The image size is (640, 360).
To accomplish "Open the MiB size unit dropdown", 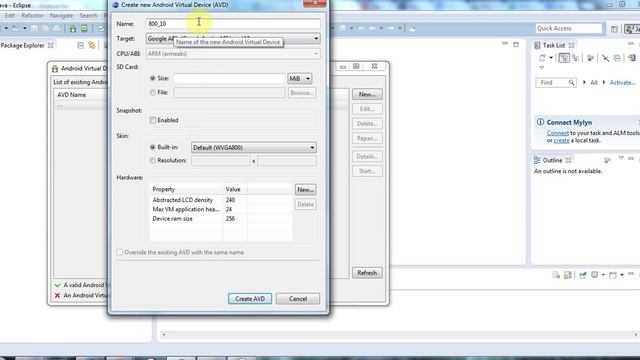I will (300, 78).
